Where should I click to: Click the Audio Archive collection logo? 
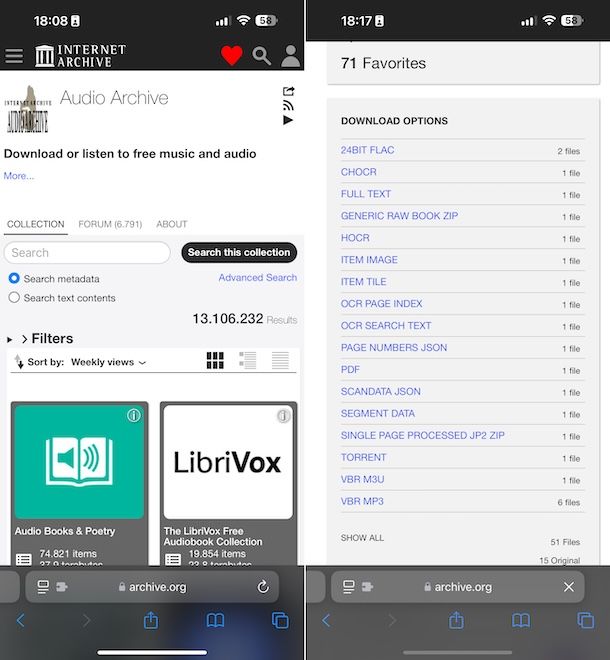click(x=28, y=109)
